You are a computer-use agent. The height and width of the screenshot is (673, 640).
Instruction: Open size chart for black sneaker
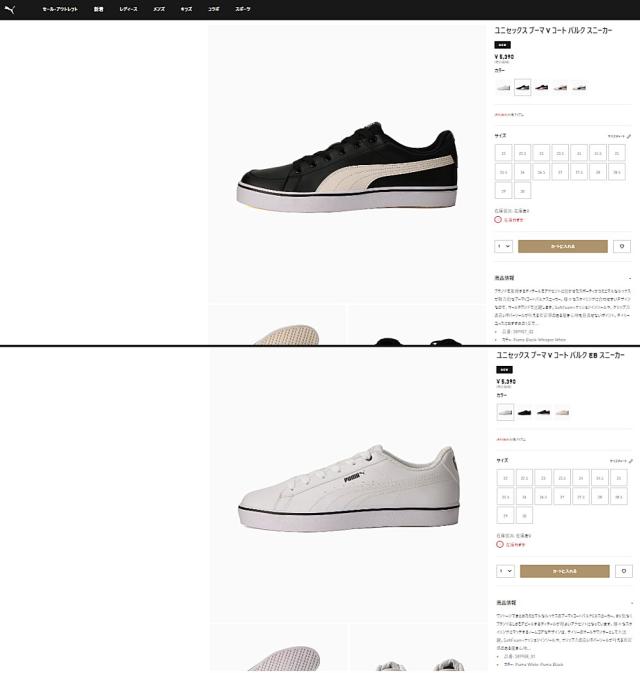619,136
